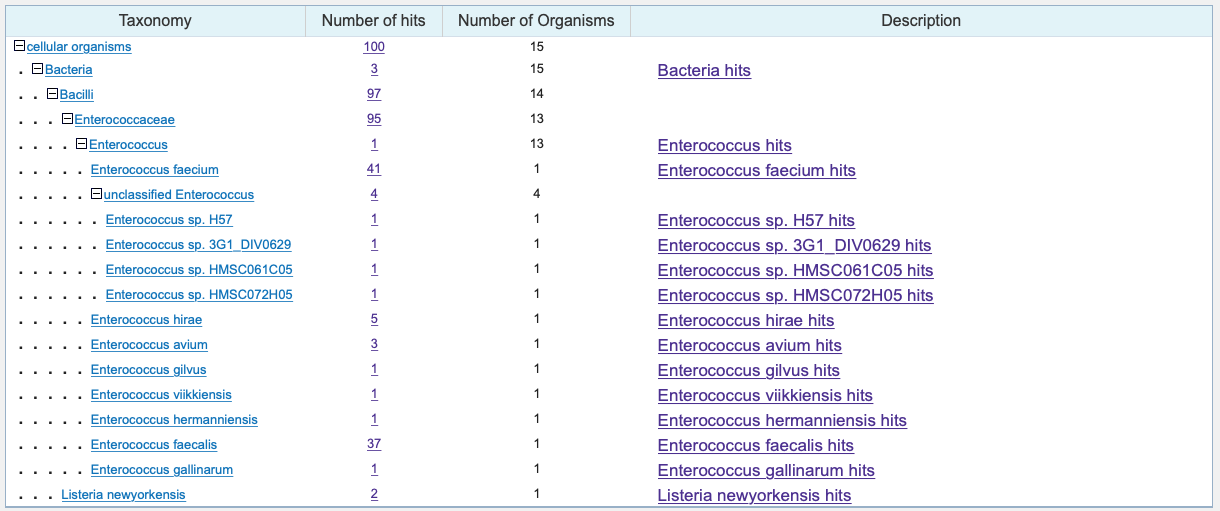The width and height of the screenshot is (1220, 511).
Task: Open the 41 hits for Enterococcus faecium
Action: [374, 169]
